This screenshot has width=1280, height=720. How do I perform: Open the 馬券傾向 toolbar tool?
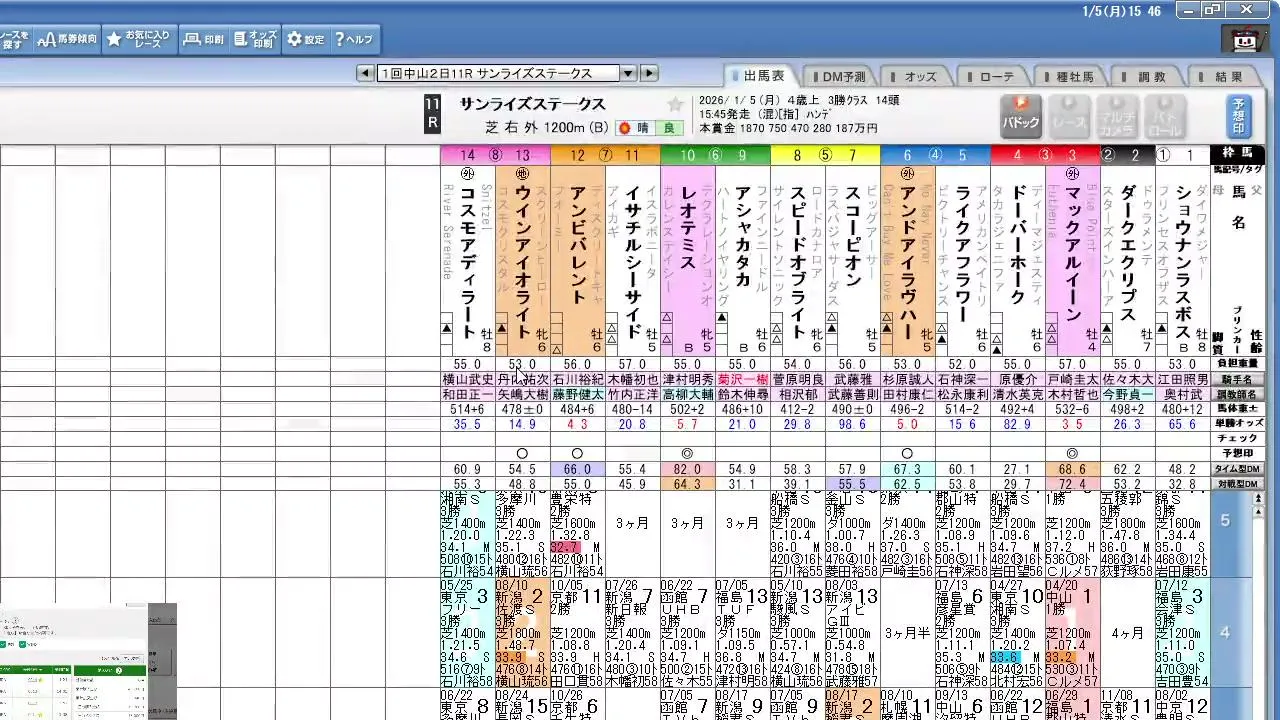tap(67, 39)
